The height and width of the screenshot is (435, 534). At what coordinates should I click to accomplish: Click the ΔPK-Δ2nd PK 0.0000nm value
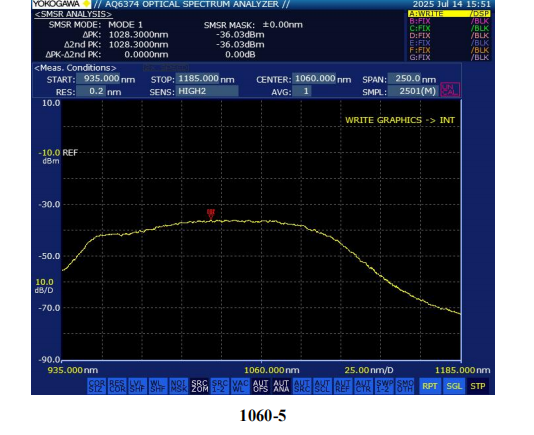(146, 55)
